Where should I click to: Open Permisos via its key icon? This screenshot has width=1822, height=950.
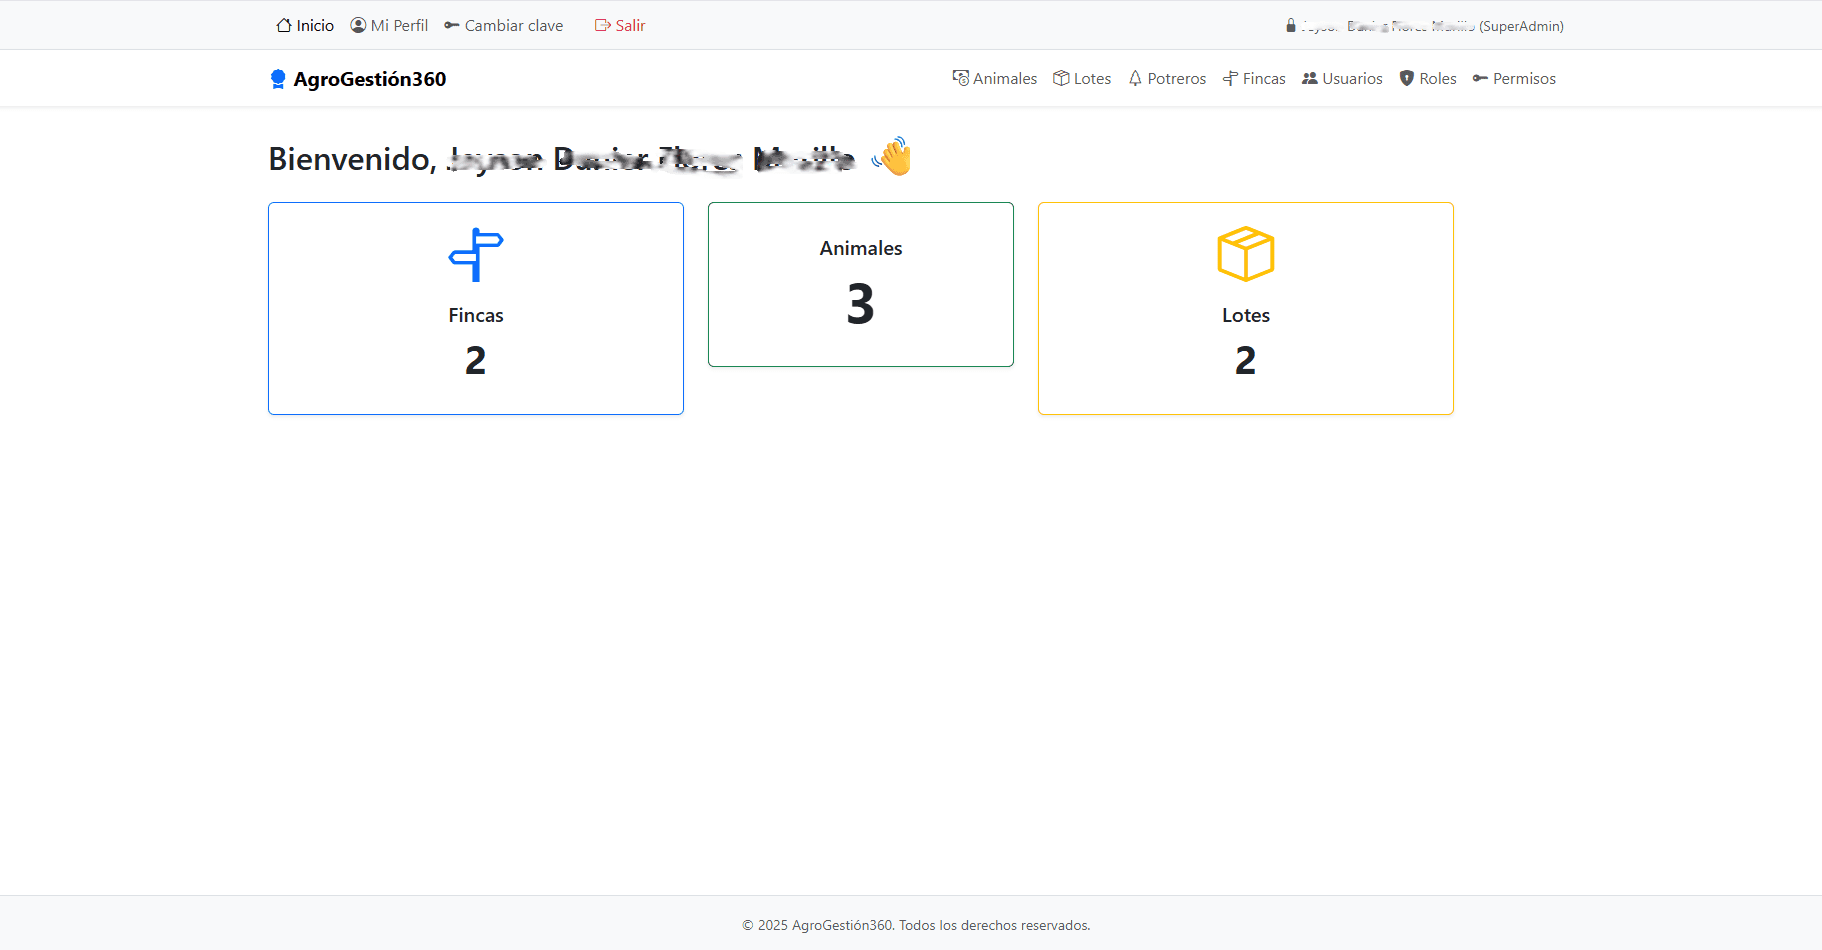click(x=1480, y=78)
